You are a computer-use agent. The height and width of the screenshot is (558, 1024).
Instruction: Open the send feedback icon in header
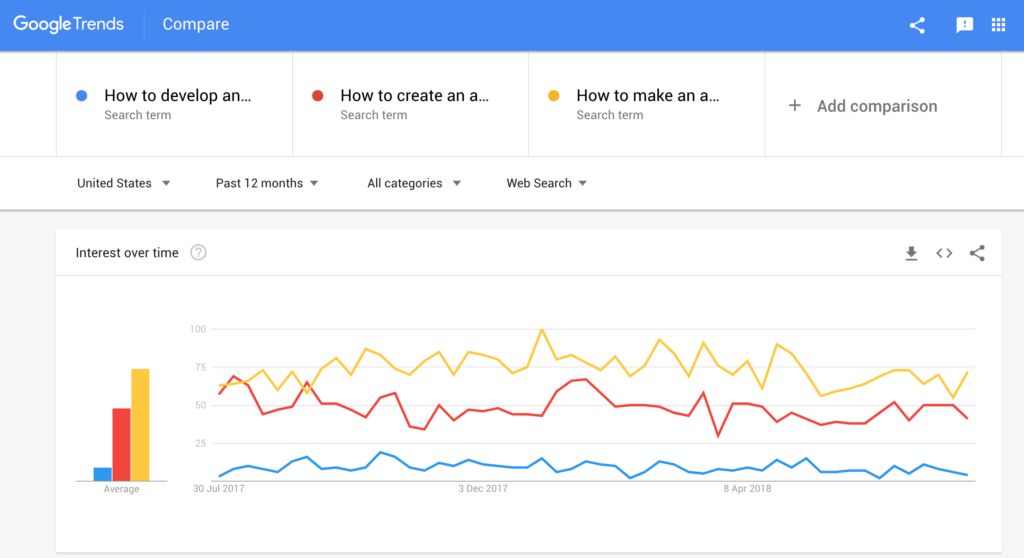point(964,25)
